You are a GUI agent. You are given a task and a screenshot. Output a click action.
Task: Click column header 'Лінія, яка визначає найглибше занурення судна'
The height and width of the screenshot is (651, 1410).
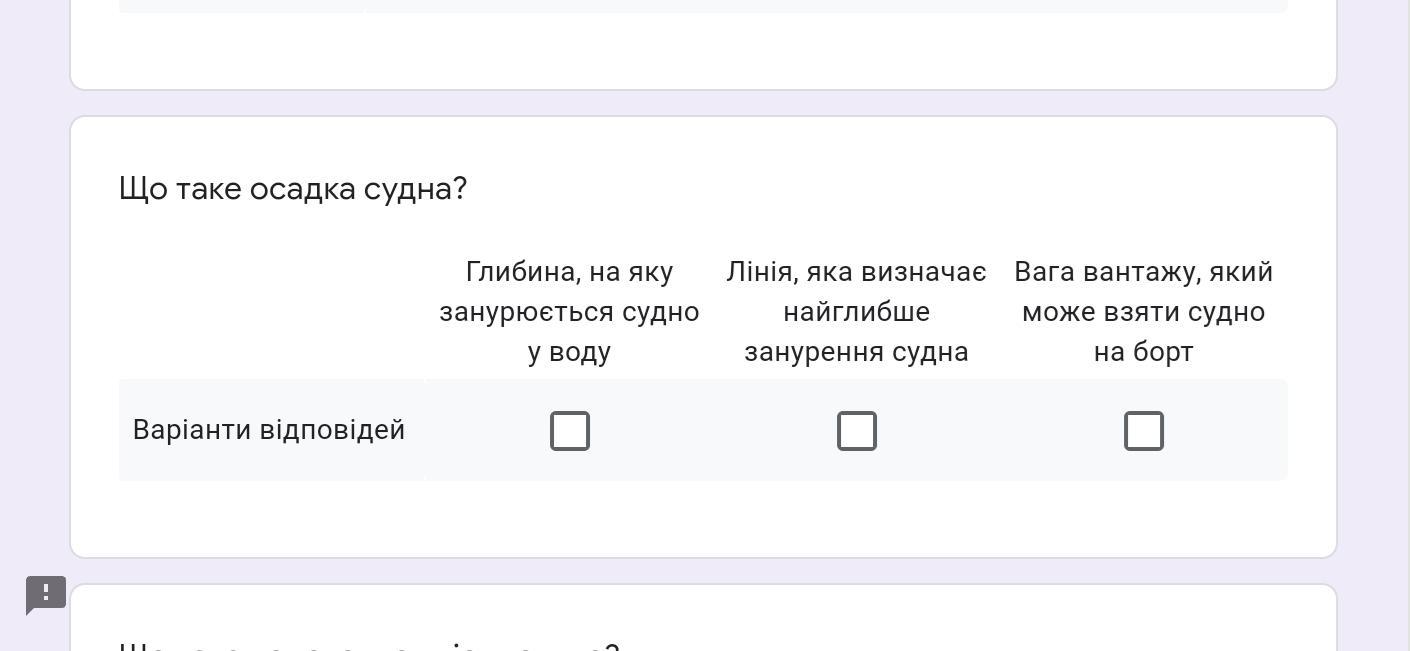(x=857, y=312)
